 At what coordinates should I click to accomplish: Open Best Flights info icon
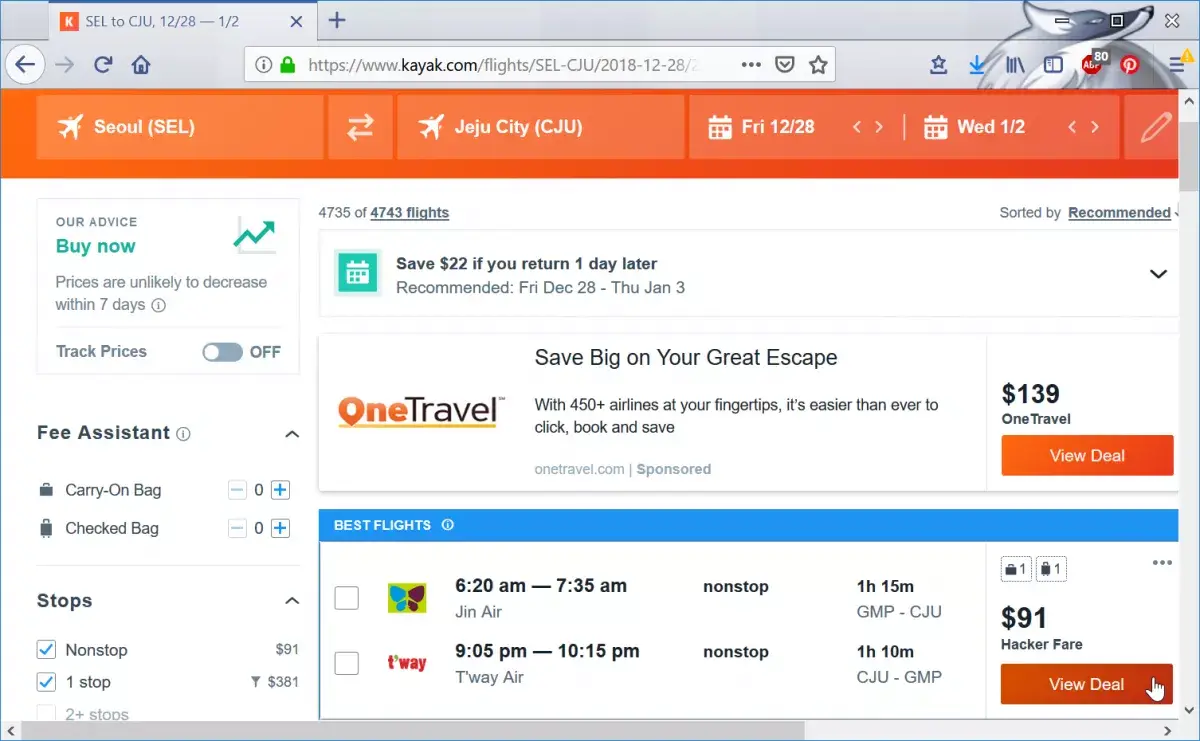[x=447, y=525]
